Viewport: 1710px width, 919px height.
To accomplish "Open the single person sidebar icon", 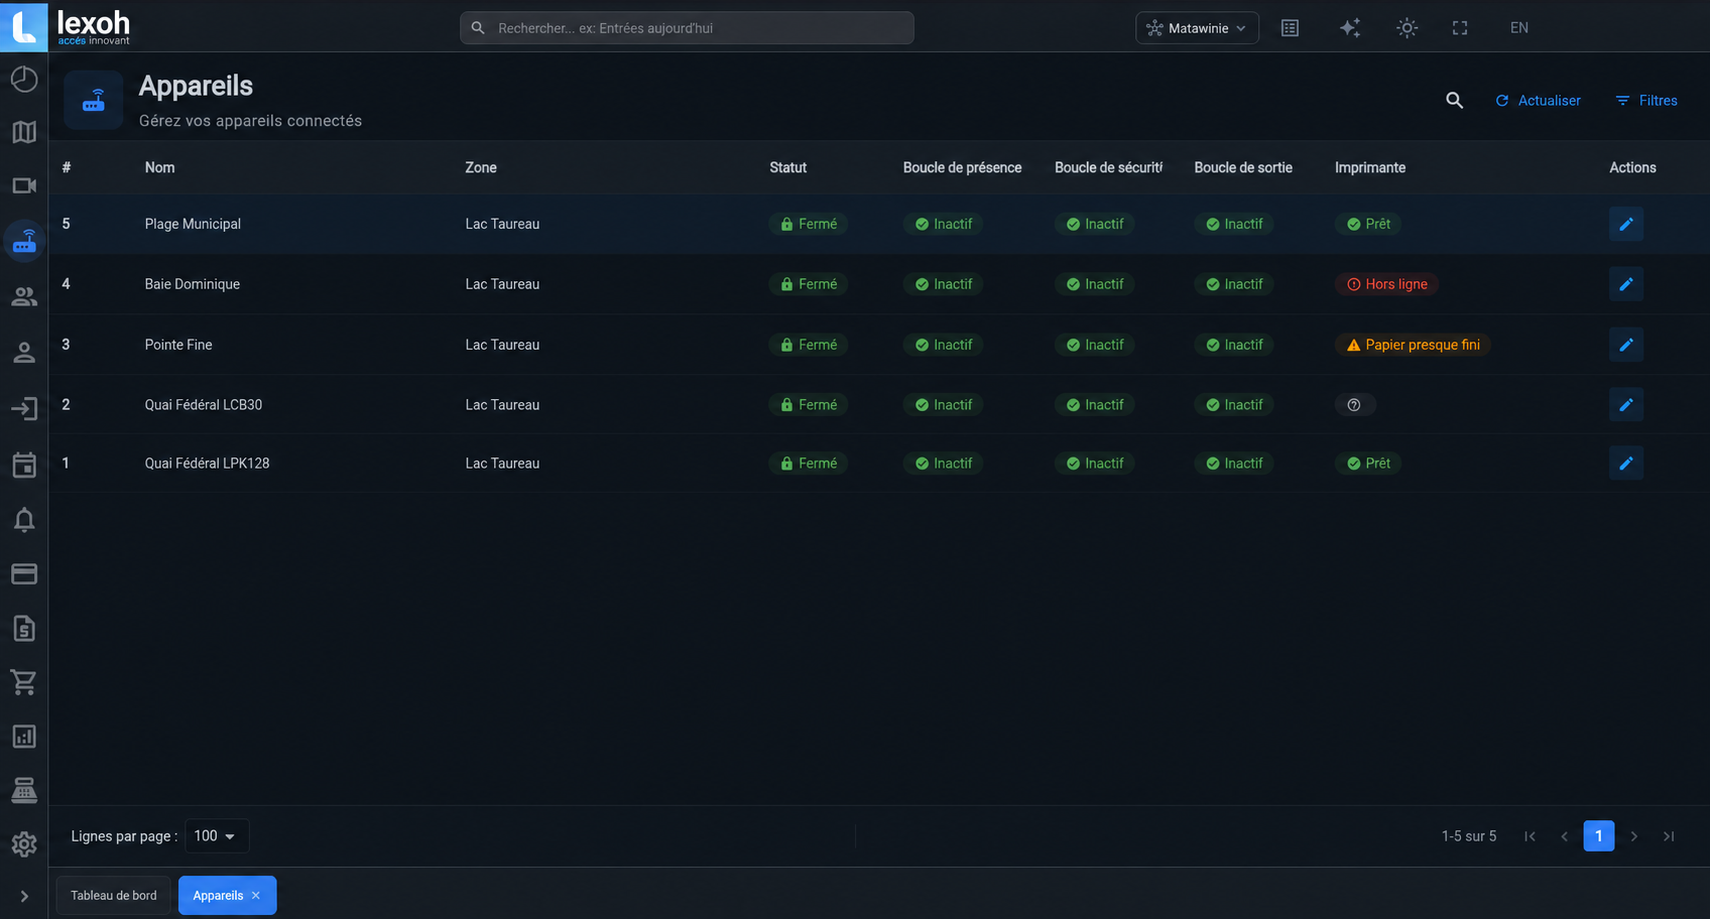I will tap(24, 352).
